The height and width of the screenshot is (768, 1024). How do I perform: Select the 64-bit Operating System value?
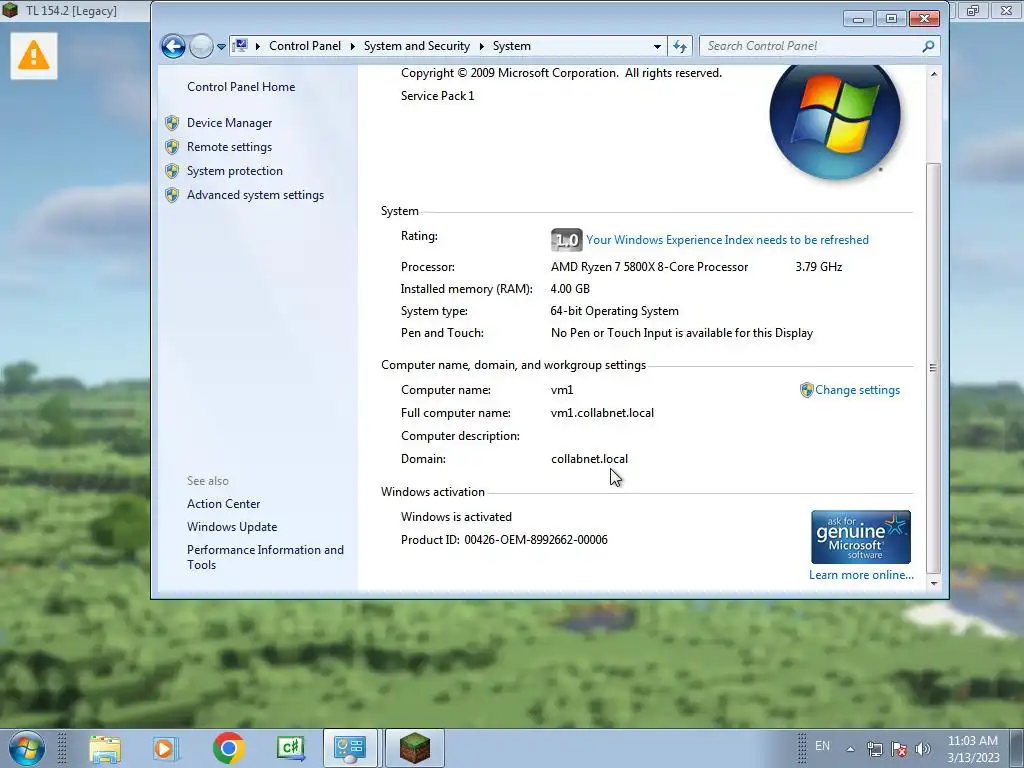click(x=615, y=311)
